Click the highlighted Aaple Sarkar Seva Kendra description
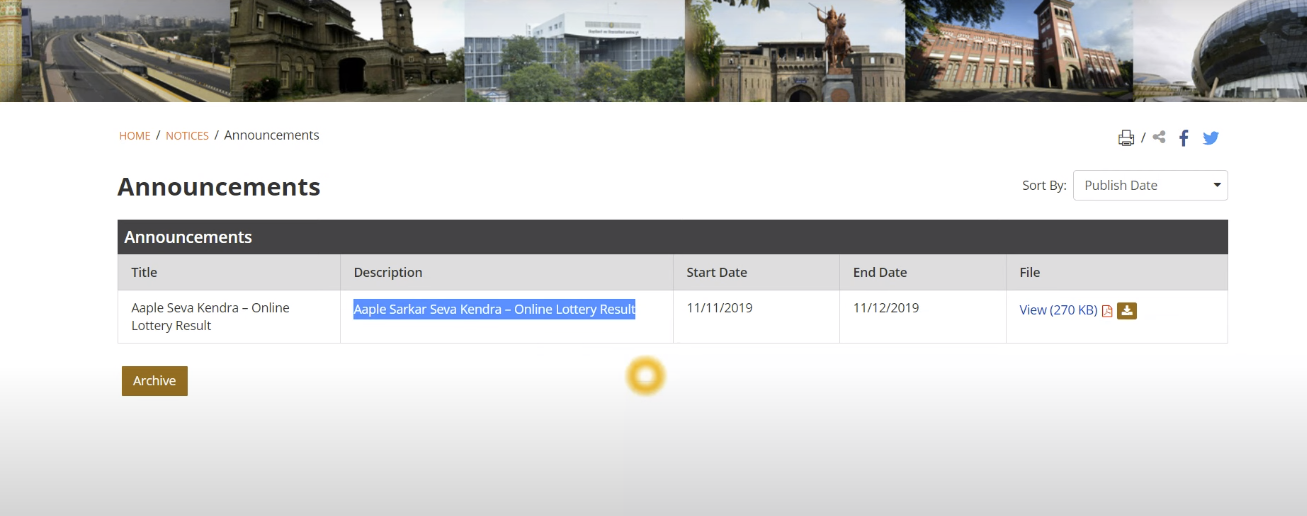Viewport: 1307px width, 516px height. [x=494, y=309]
